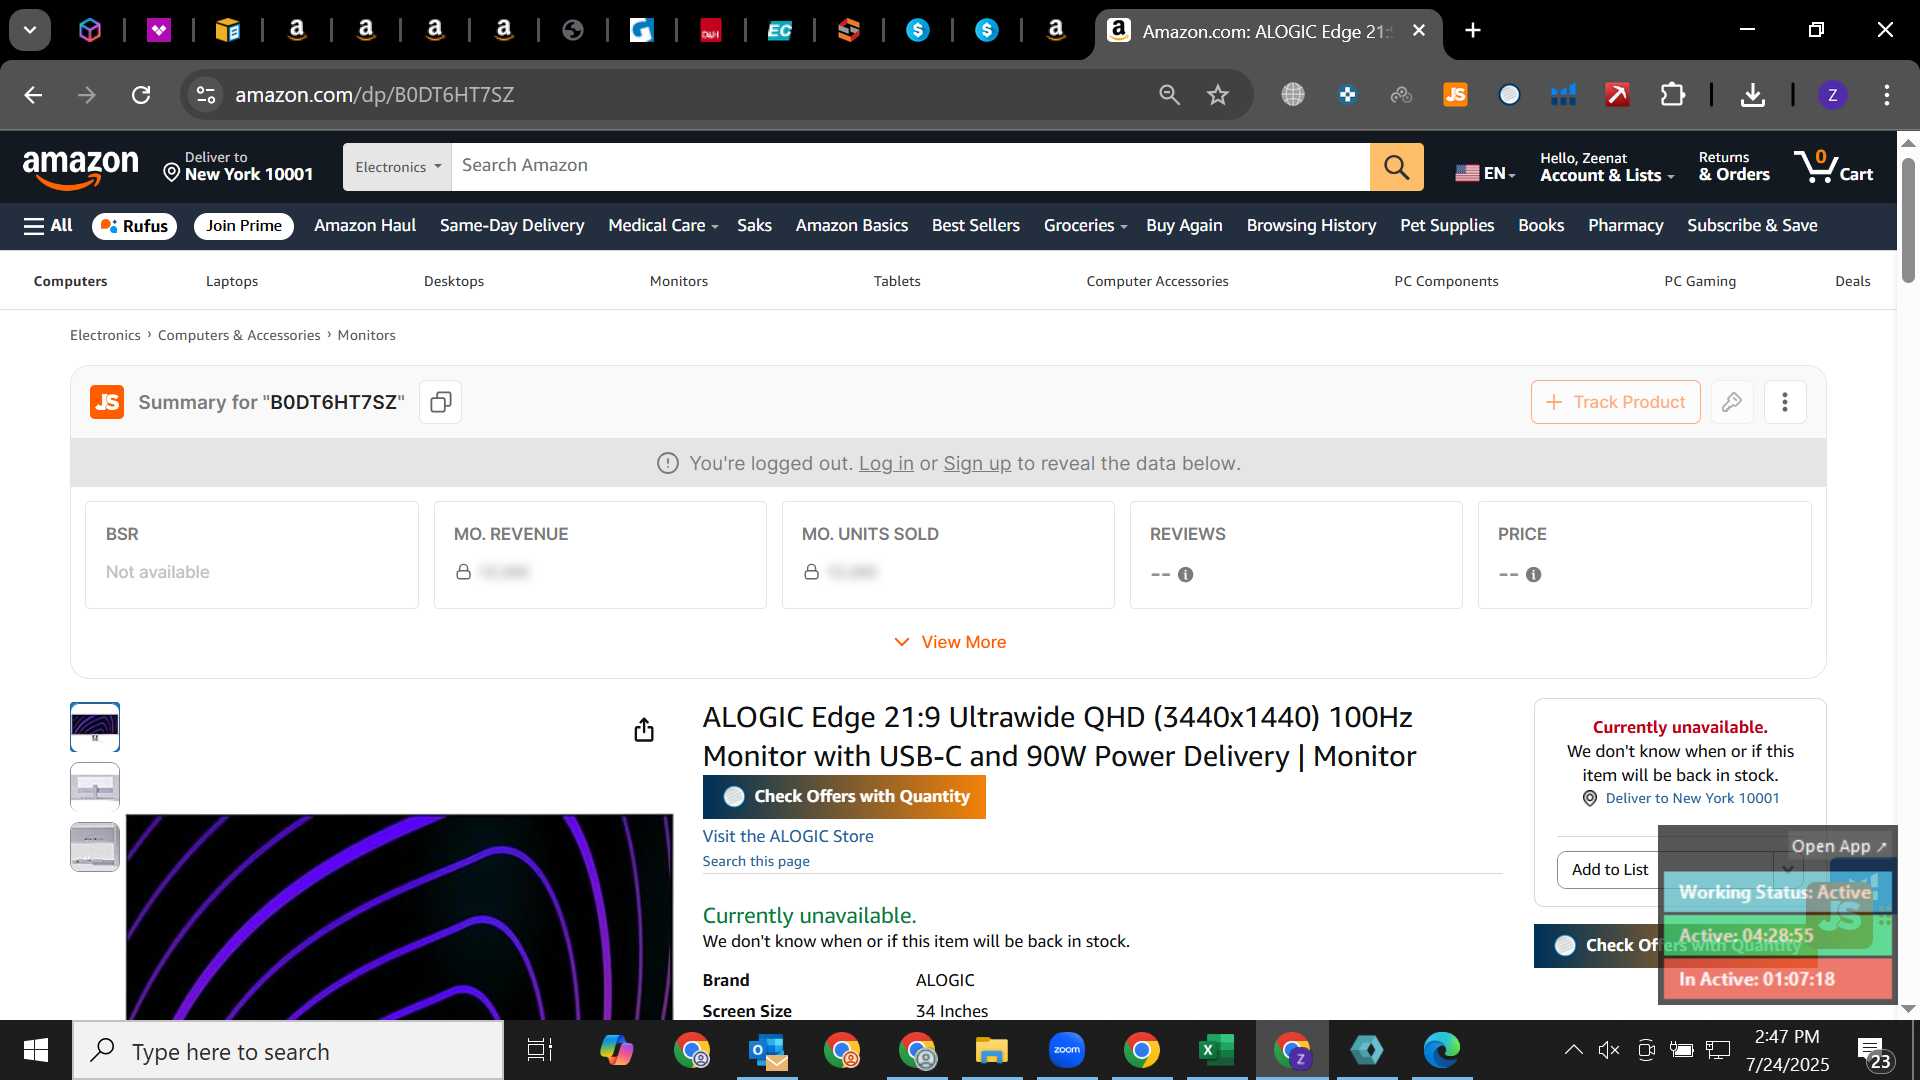The height and width of the screenshot is (1080, 1920).
Task: Open the Chrome profile Z avatar
Action: pyautogui.click(x=1832, y=95)
